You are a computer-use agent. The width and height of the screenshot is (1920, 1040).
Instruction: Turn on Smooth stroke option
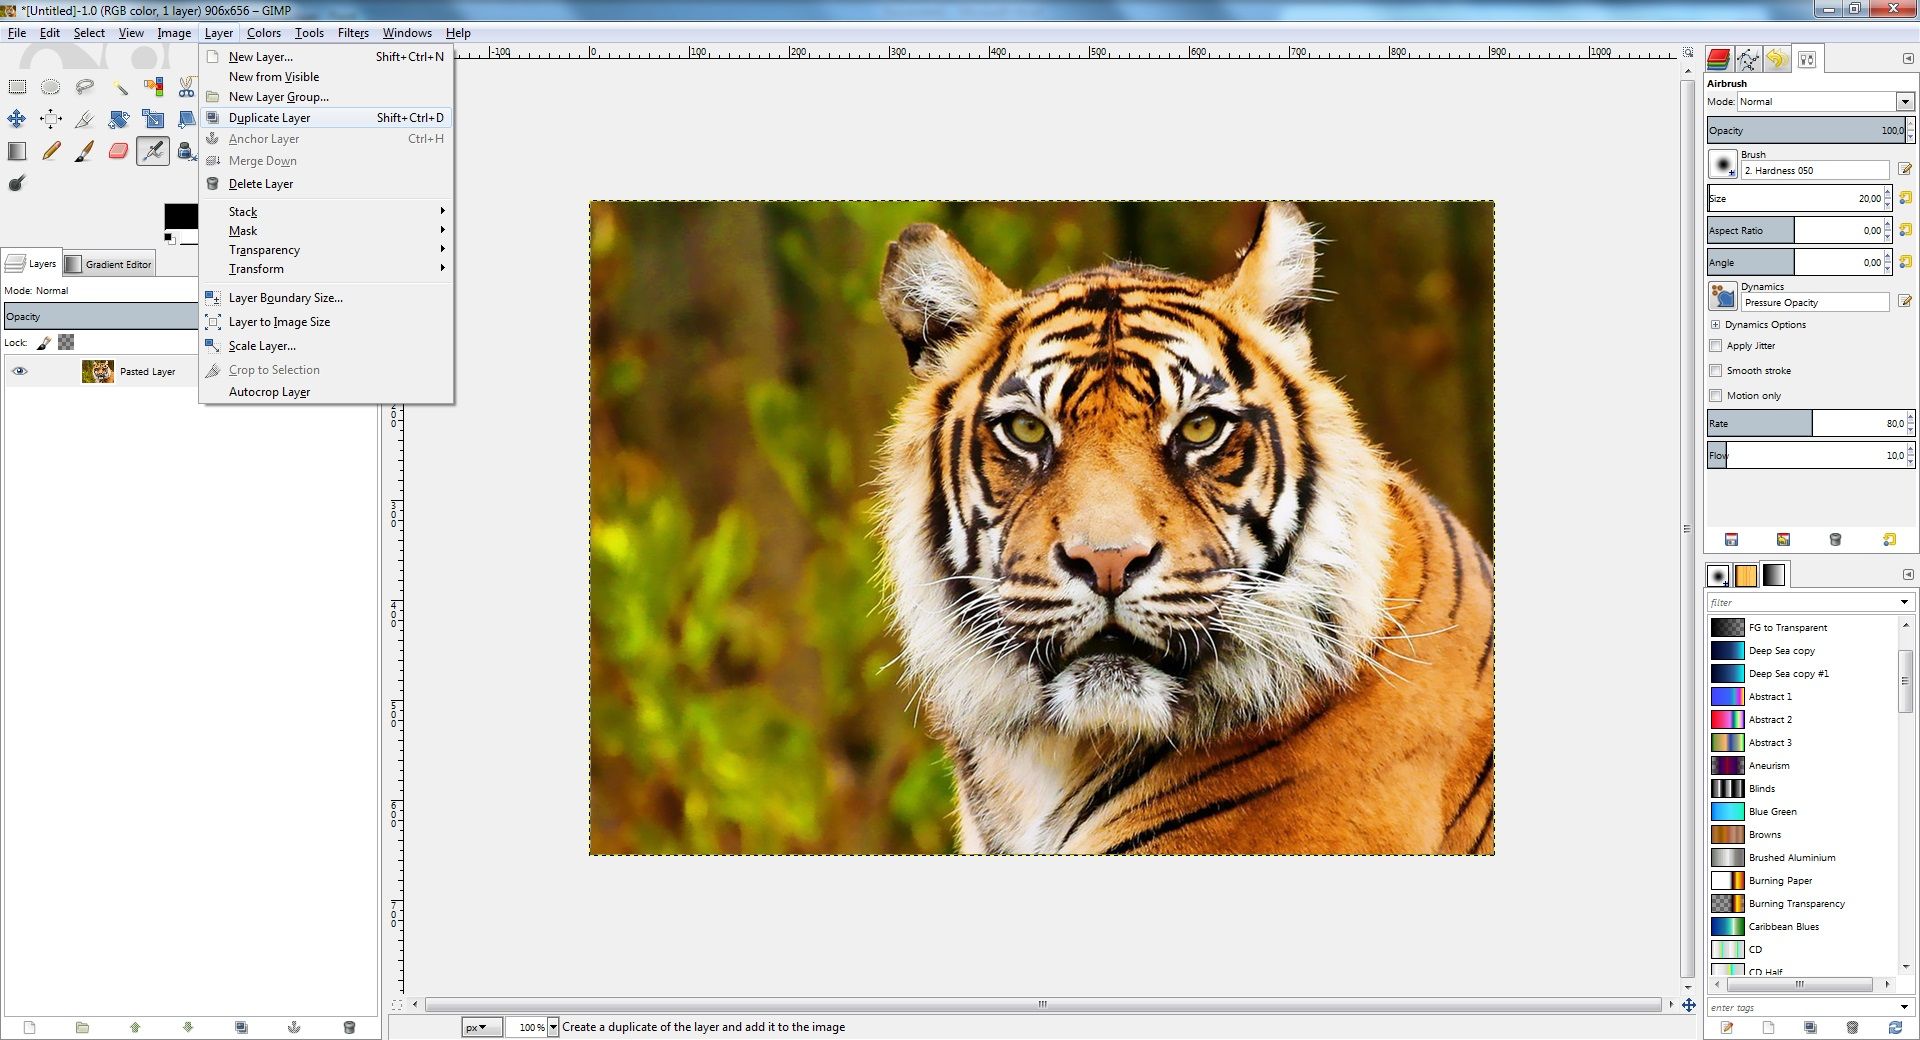click(1716, 370)
